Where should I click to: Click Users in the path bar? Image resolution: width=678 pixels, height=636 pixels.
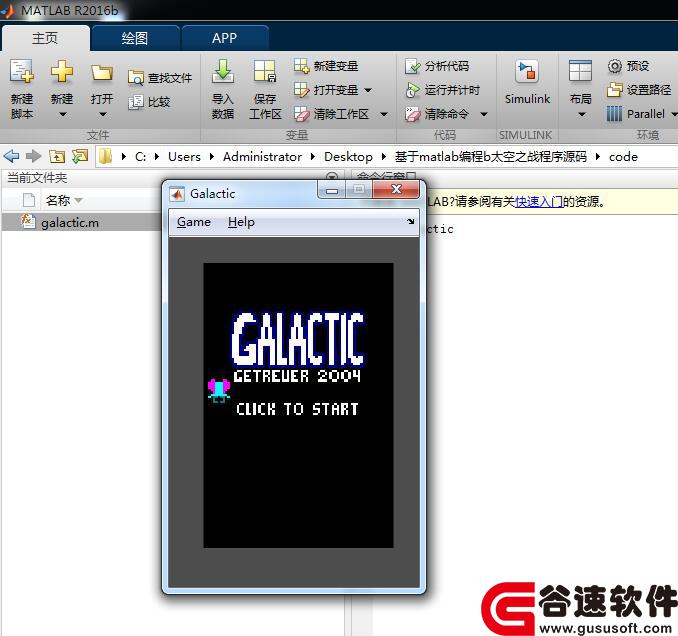click(184, 157)
